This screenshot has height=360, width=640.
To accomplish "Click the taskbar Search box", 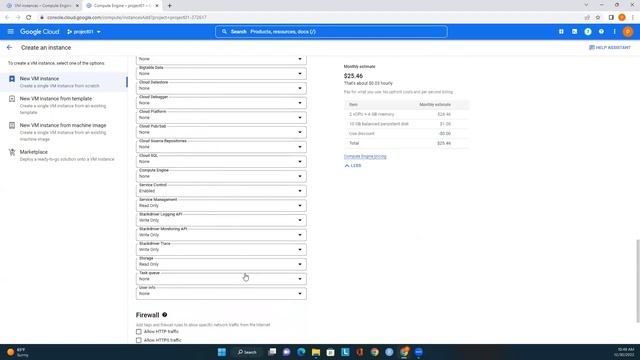I will [247, 352].
